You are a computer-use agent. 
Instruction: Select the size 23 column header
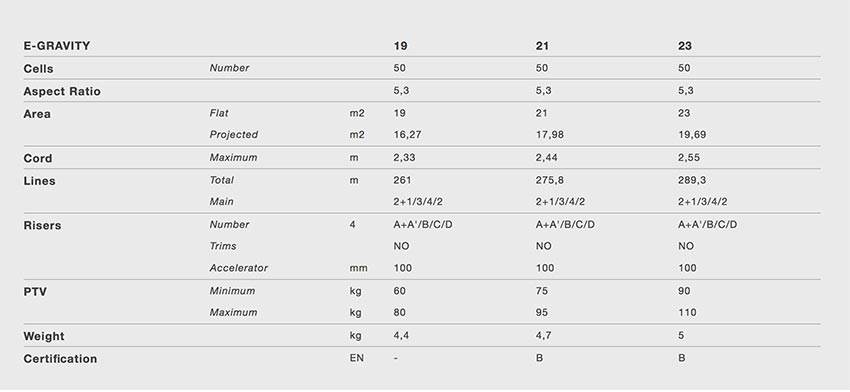coord(685,46)
